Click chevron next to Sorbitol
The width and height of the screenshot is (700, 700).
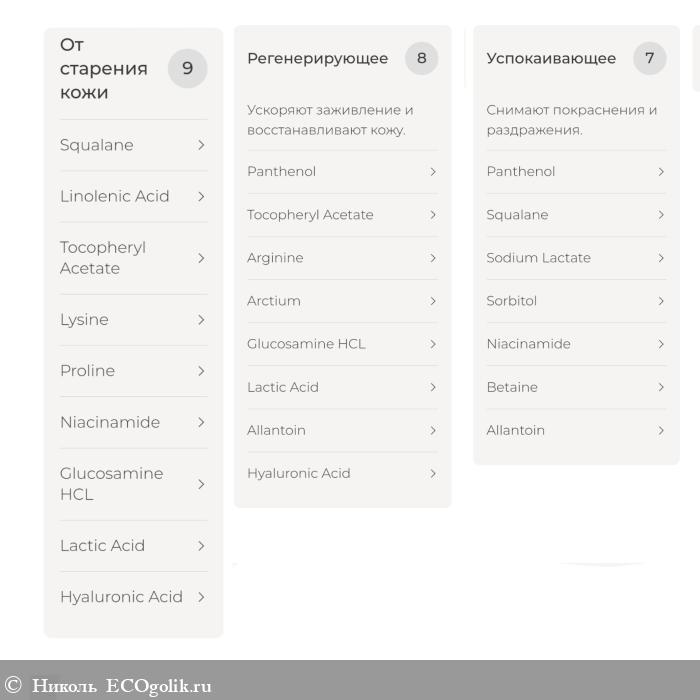(661, 301)
